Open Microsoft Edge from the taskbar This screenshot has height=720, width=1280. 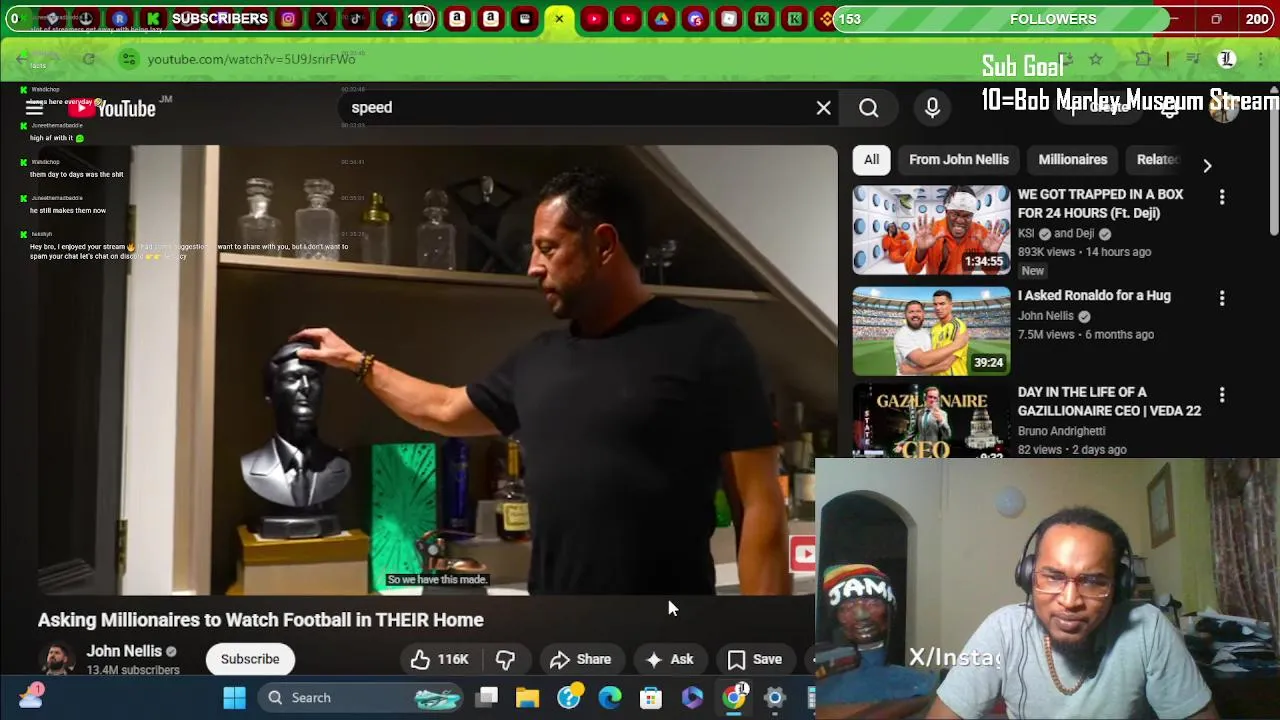tap(609, 698)
